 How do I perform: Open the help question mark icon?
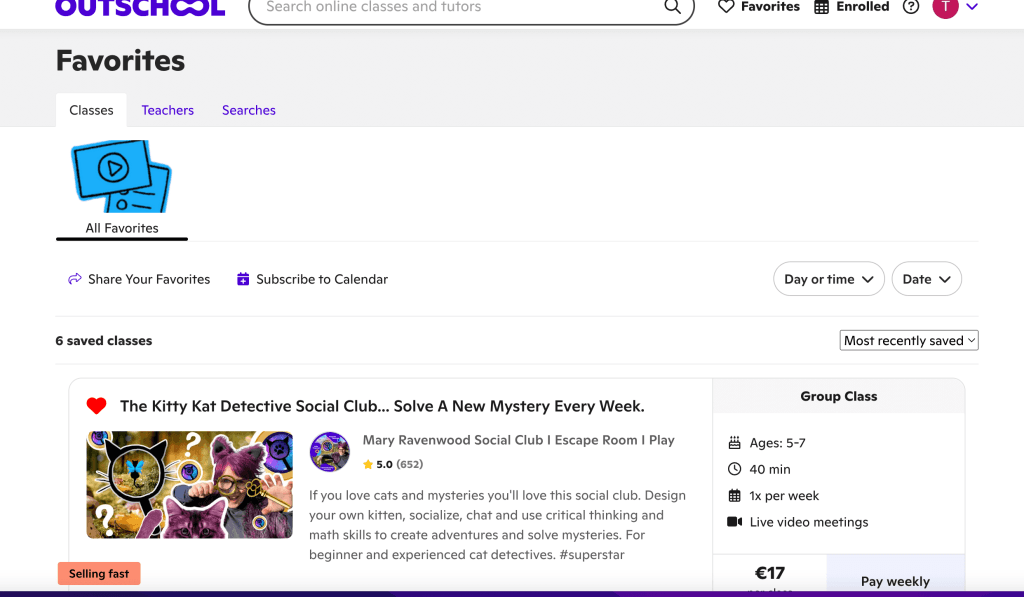click(910, 7)
